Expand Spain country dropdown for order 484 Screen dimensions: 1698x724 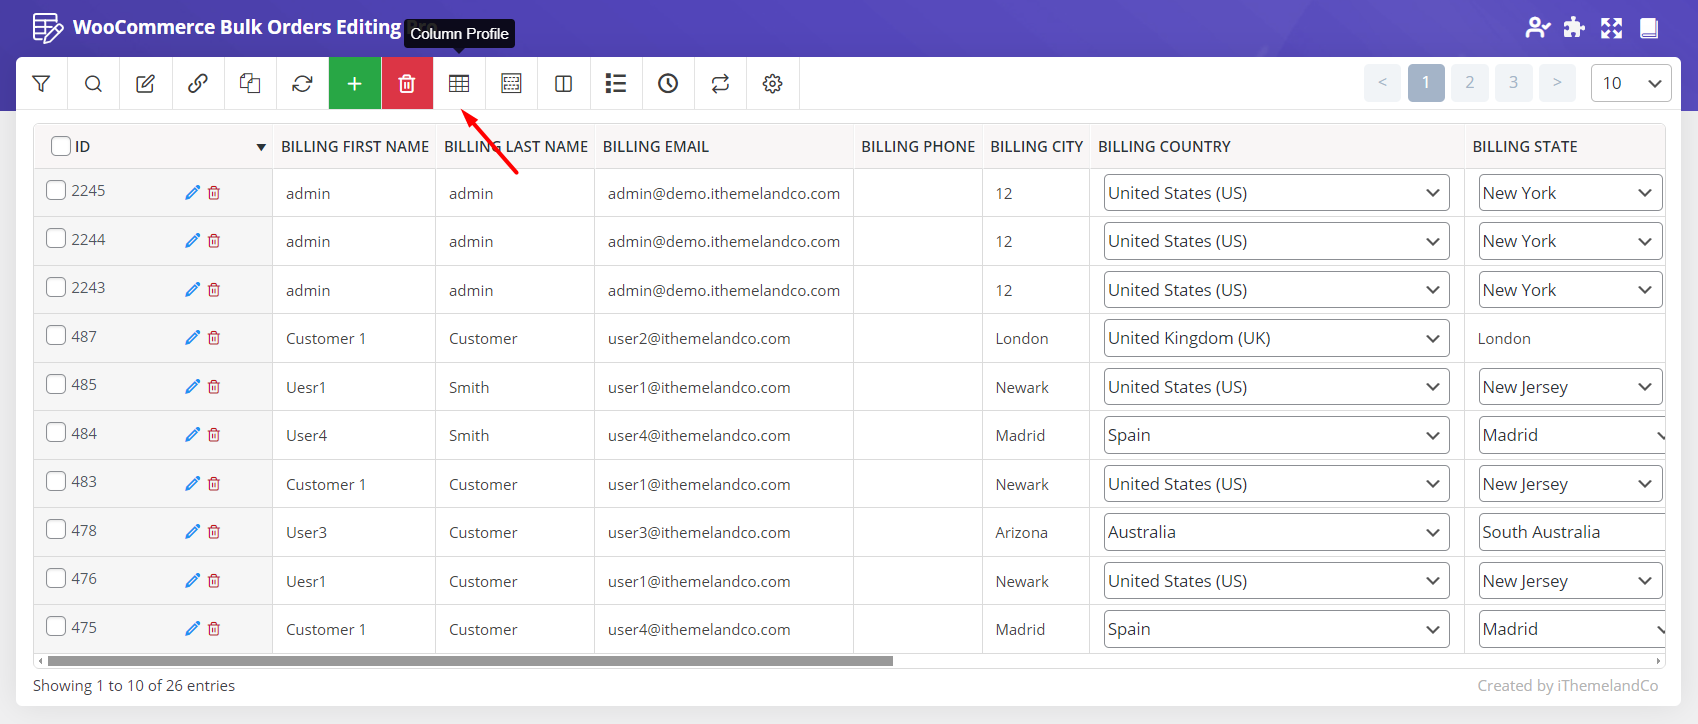tap(1277, 435)
